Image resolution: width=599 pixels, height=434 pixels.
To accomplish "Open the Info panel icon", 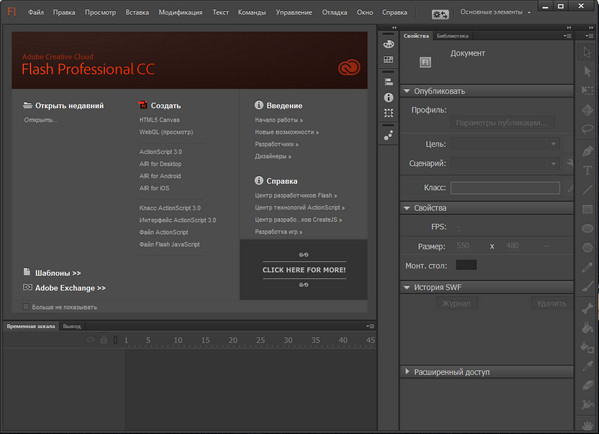I will point(388,97).
